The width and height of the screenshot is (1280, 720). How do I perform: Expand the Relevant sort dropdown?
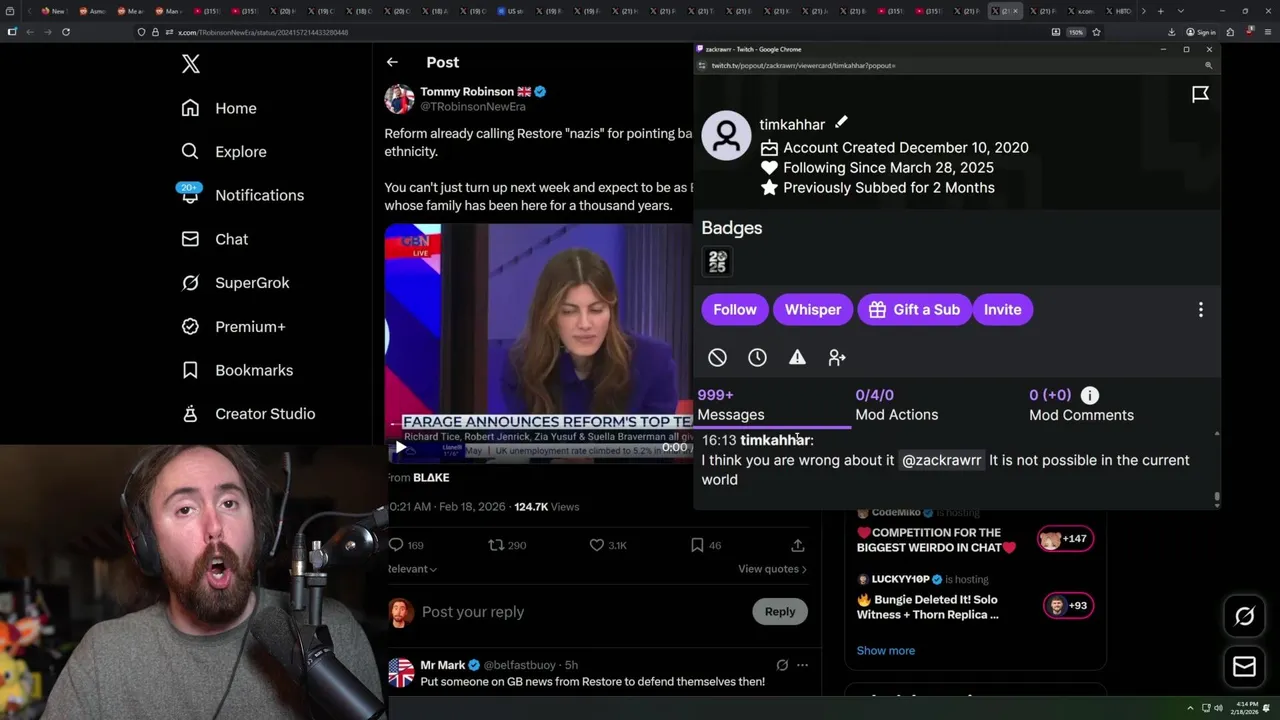(x=412, y=569)
